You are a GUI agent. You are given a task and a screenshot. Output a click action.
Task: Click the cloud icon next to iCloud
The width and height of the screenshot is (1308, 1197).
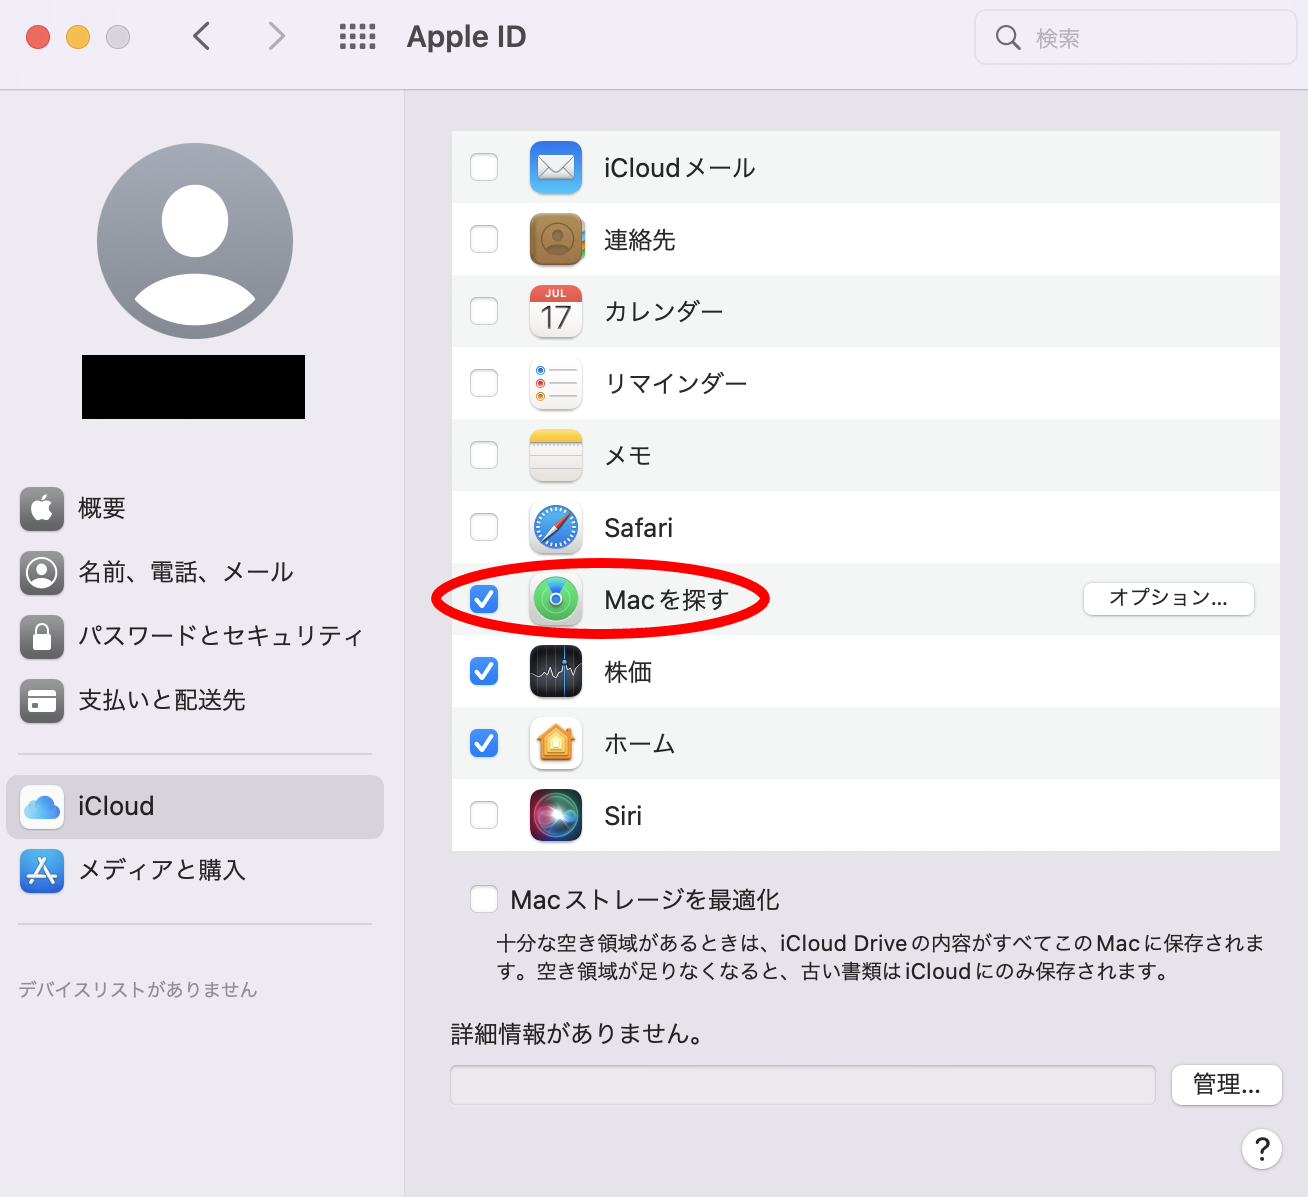pyautogui.click(x=42, y=807)
